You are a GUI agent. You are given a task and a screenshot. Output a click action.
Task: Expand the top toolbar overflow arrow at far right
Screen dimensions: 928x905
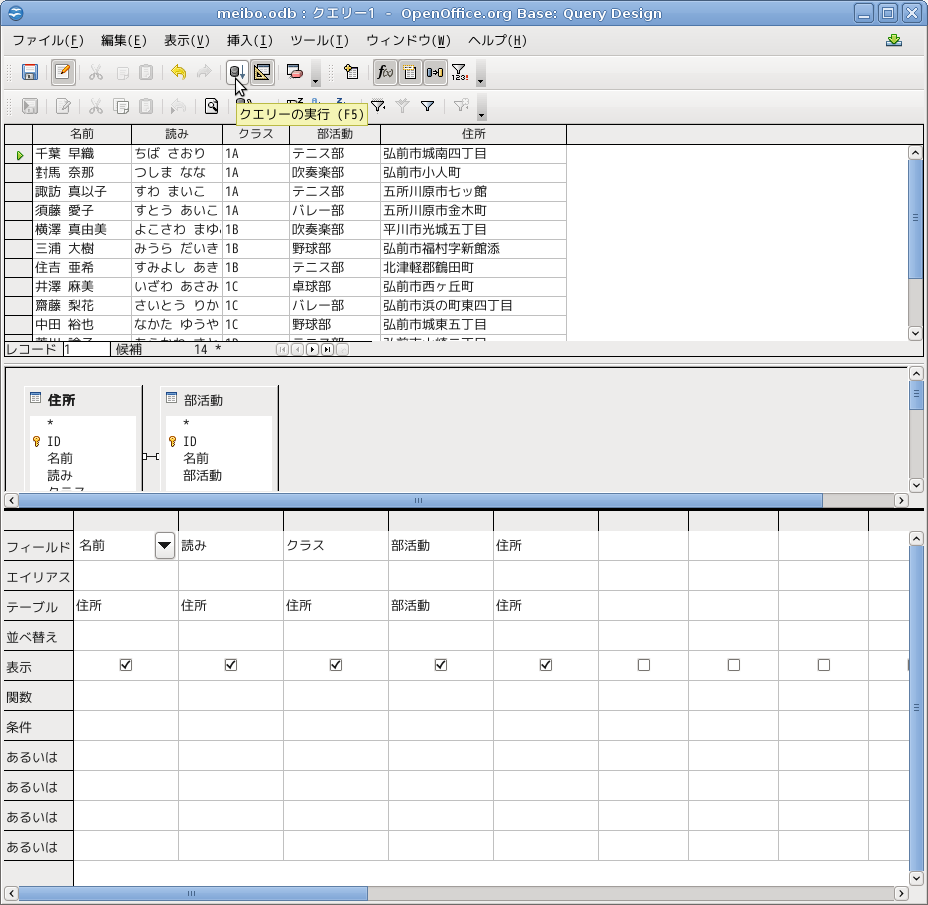pos(481,78)
